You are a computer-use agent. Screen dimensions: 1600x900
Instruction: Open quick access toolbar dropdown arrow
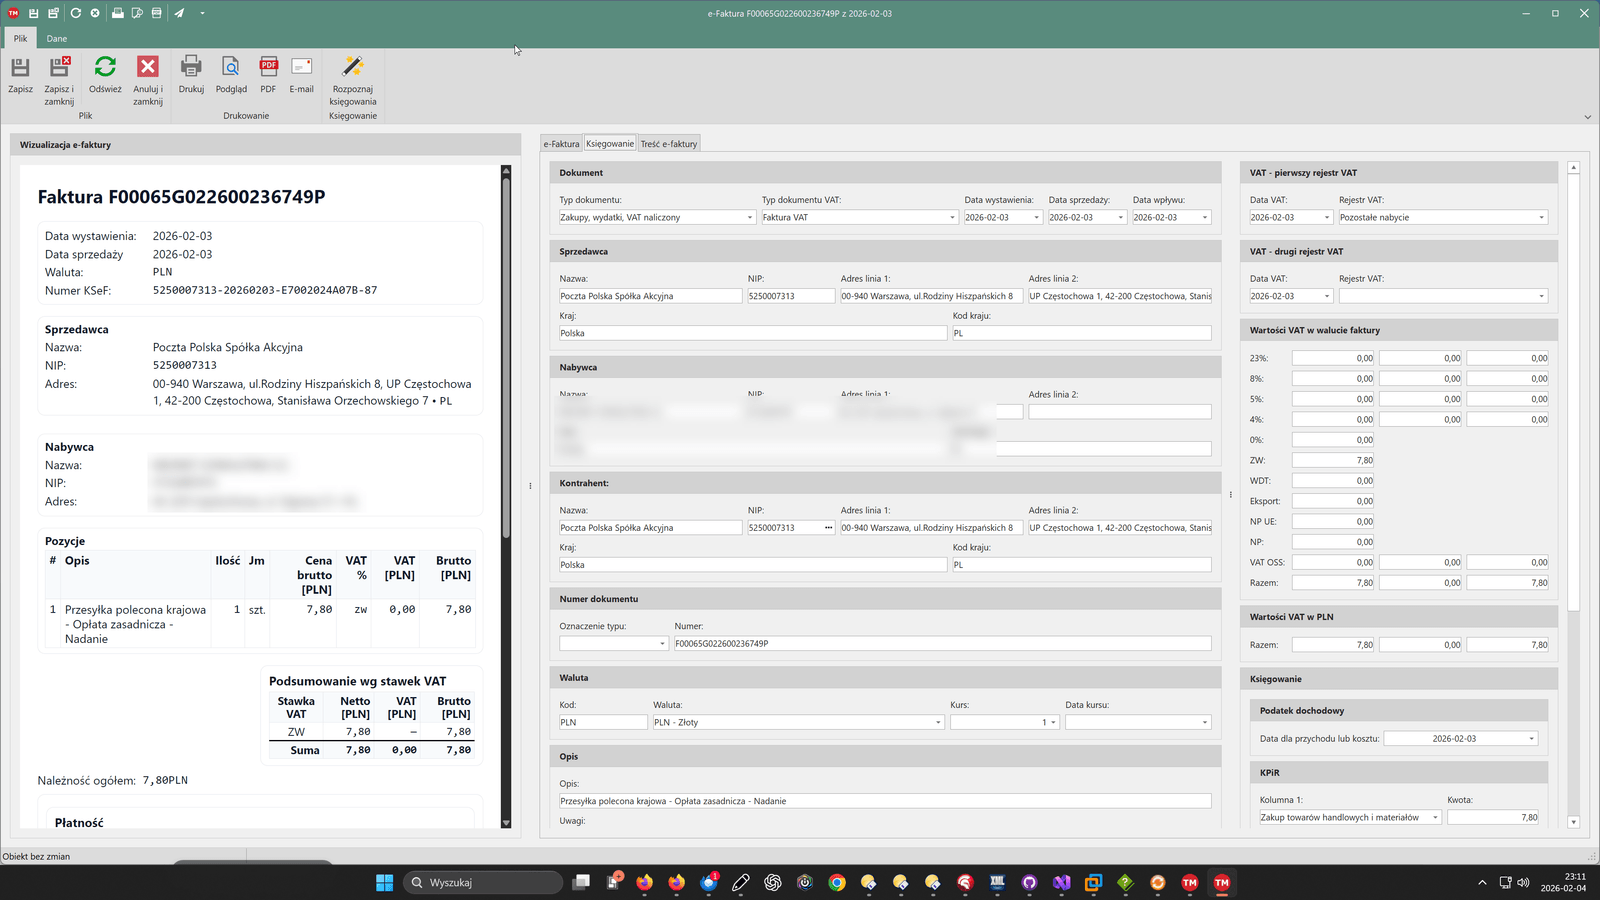point(202,13)
